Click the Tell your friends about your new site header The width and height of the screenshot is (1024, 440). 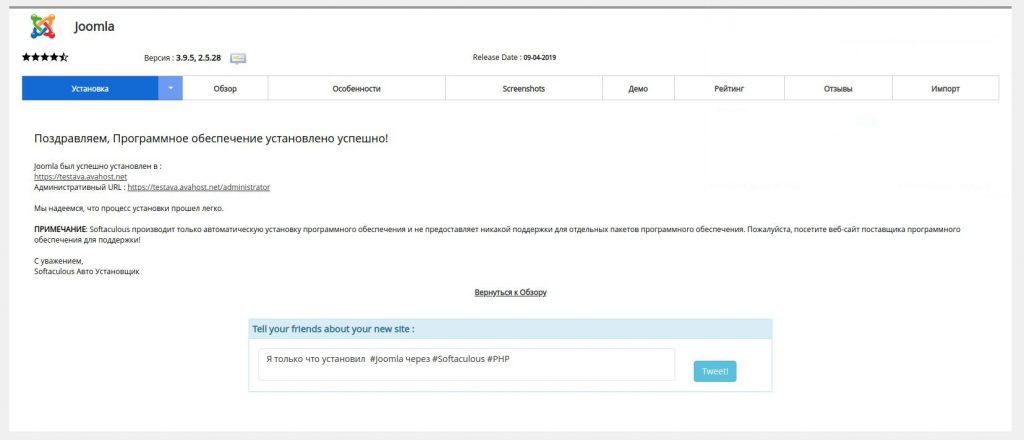coord(510,329)
